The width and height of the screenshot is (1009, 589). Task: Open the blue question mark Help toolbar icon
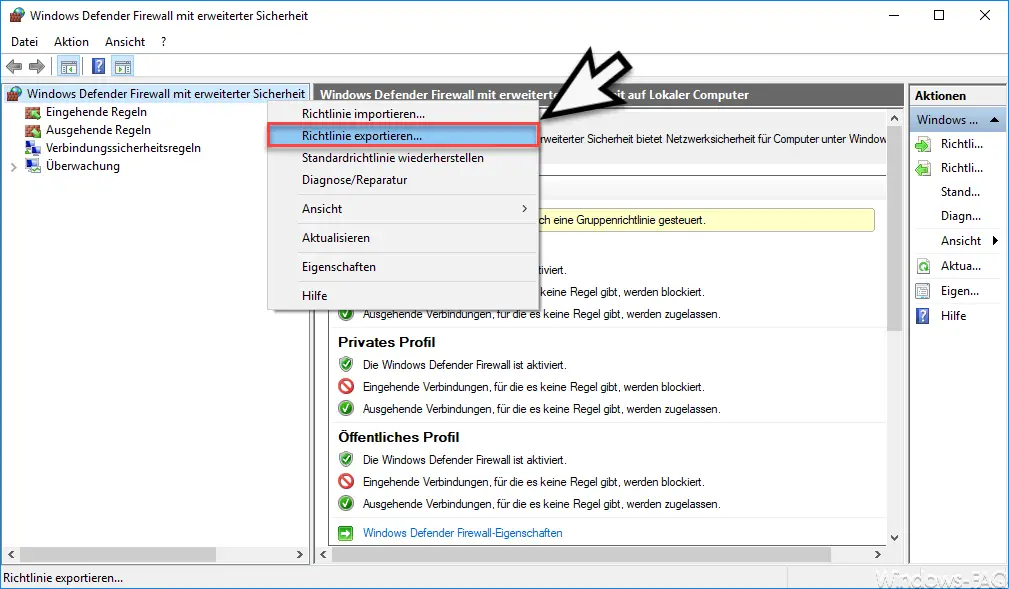tap(98, 66)
